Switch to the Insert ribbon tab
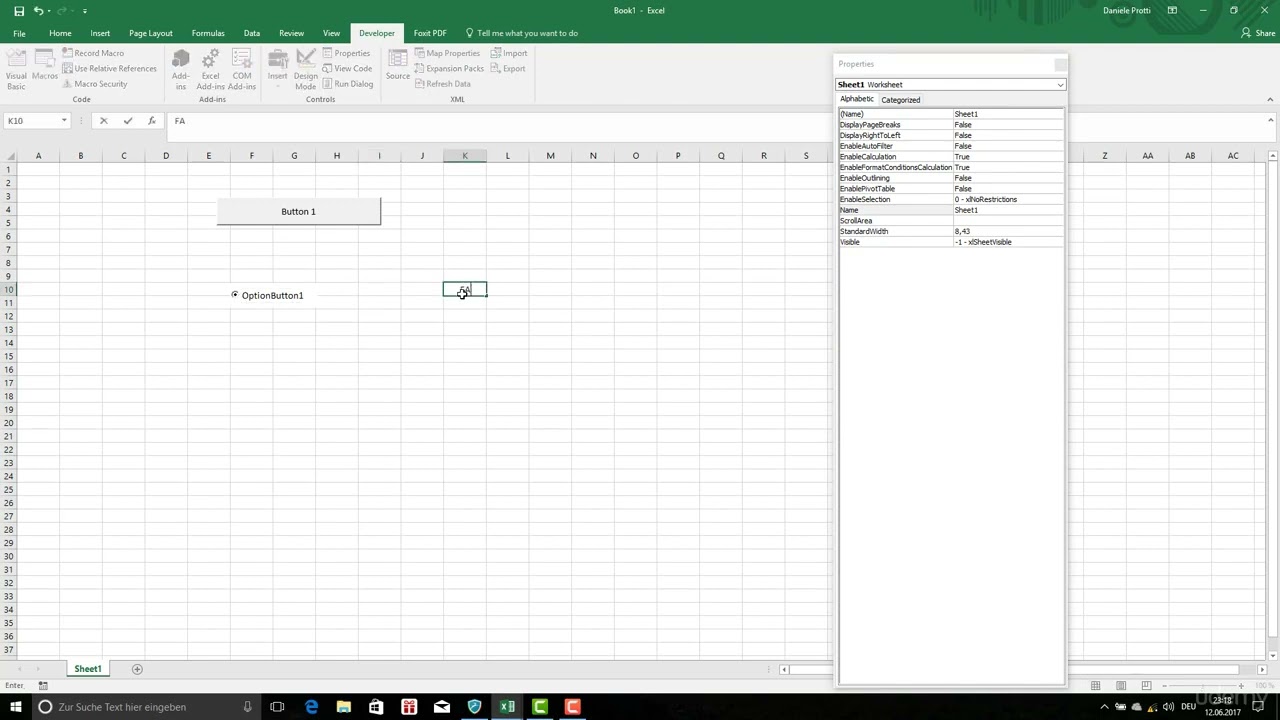 100,33
